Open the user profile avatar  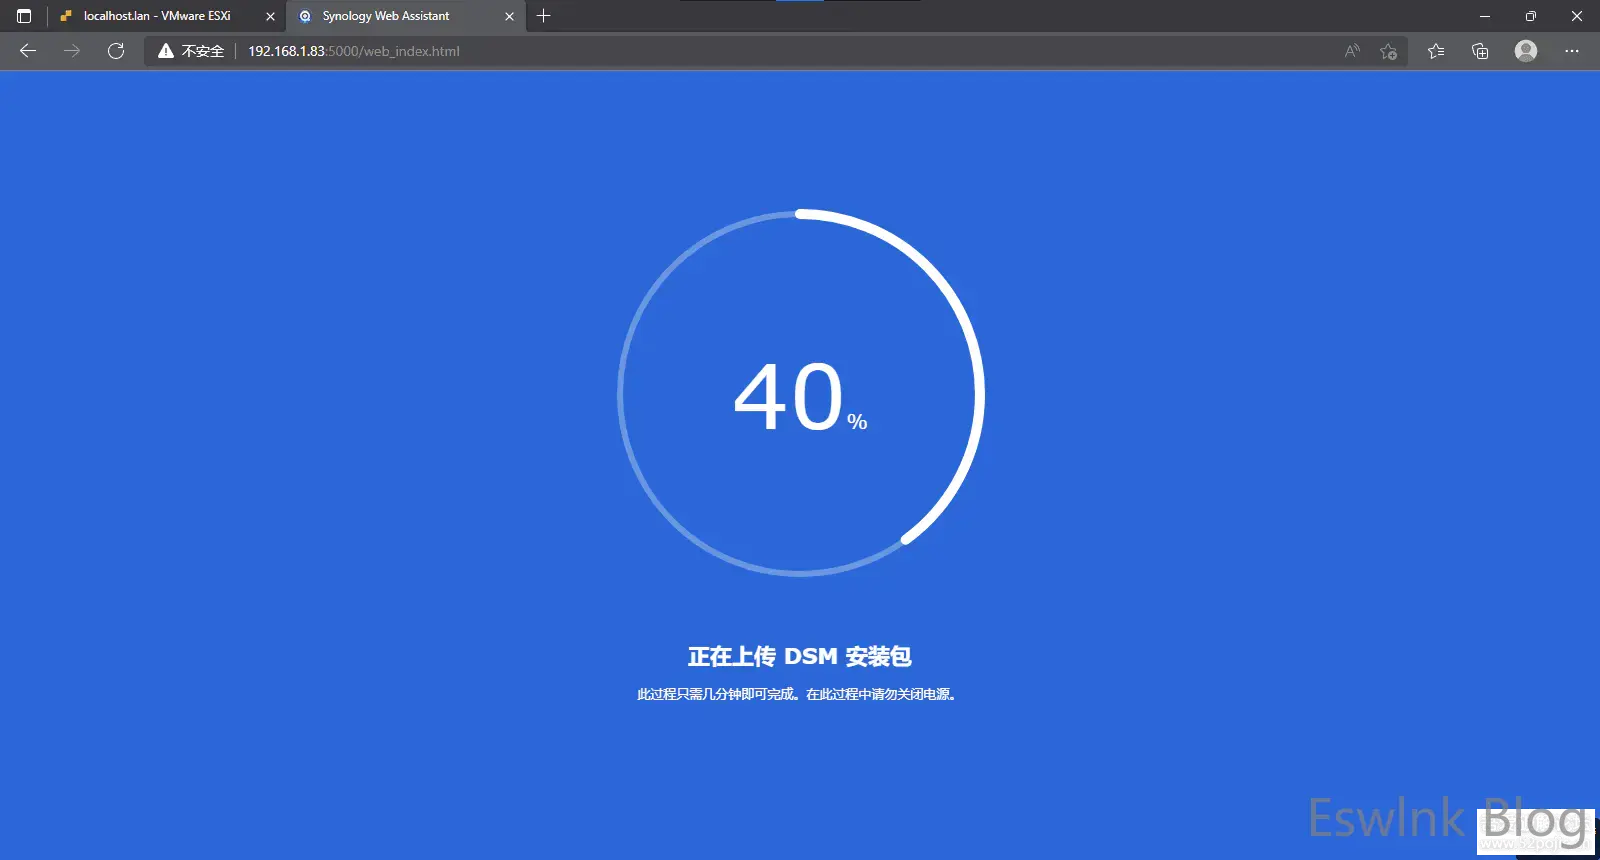[1525, 51]
